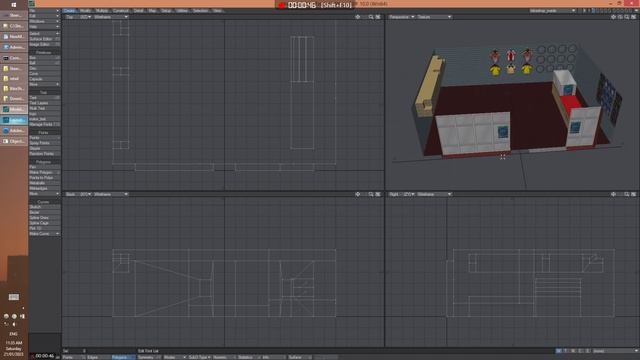The height and width of the screenshot is (360, 640).
Task: Select the Points to Polys tool
Action: tap(44, 178)
